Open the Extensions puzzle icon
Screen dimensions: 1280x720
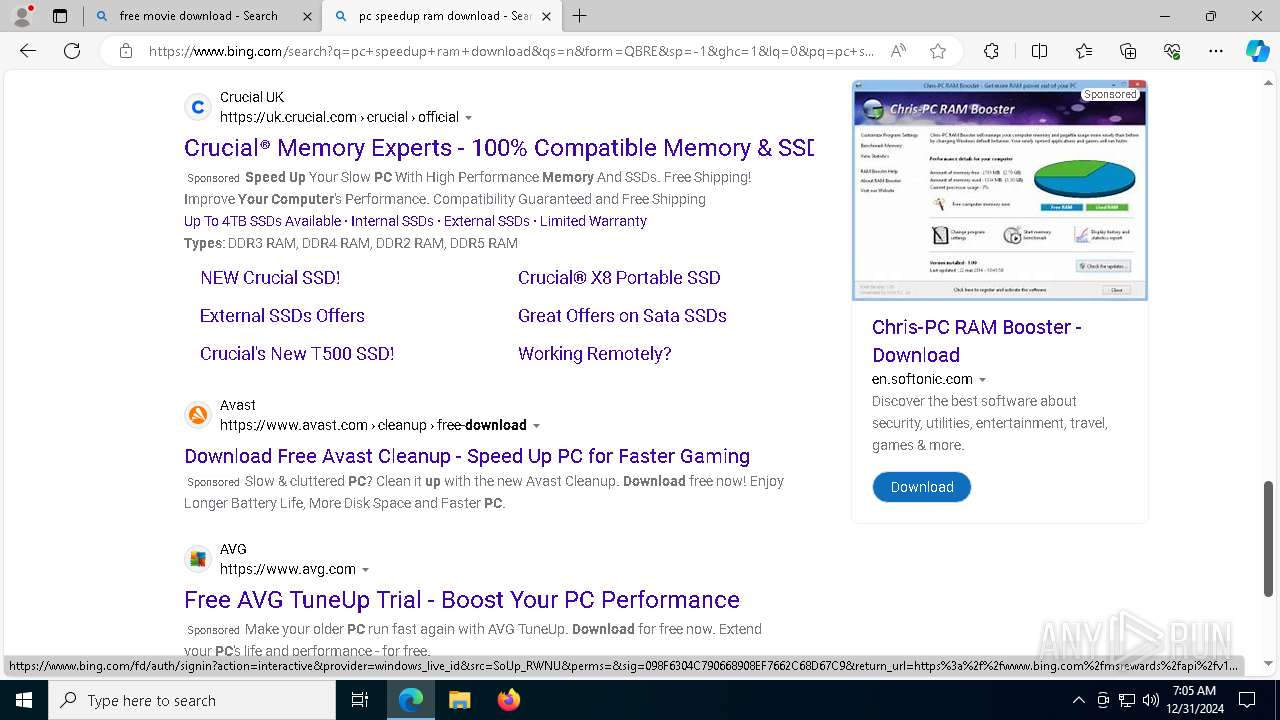pyautogui.click(x=991, y=51)
